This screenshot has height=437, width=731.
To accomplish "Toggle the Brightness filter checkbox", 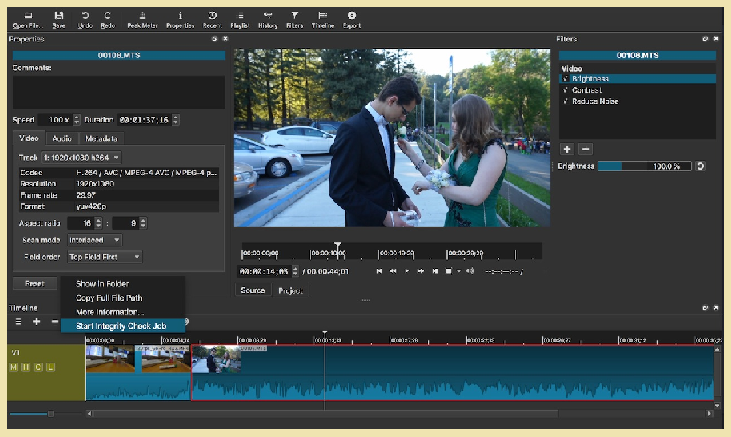I will [x=565, y=79].
